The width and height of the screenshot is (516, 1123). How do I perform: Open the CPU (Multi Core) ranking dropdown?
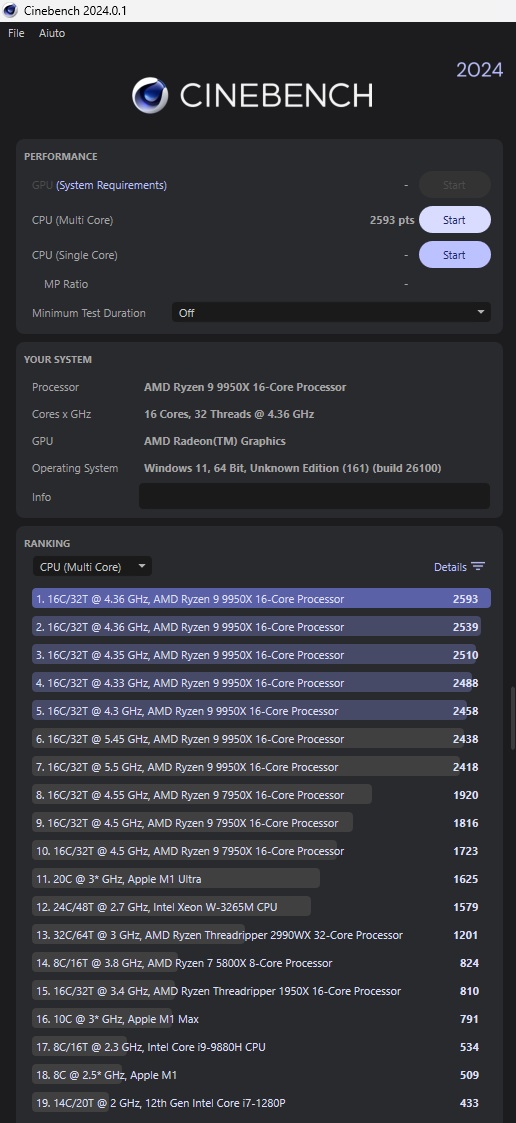[x=92, y=567]
